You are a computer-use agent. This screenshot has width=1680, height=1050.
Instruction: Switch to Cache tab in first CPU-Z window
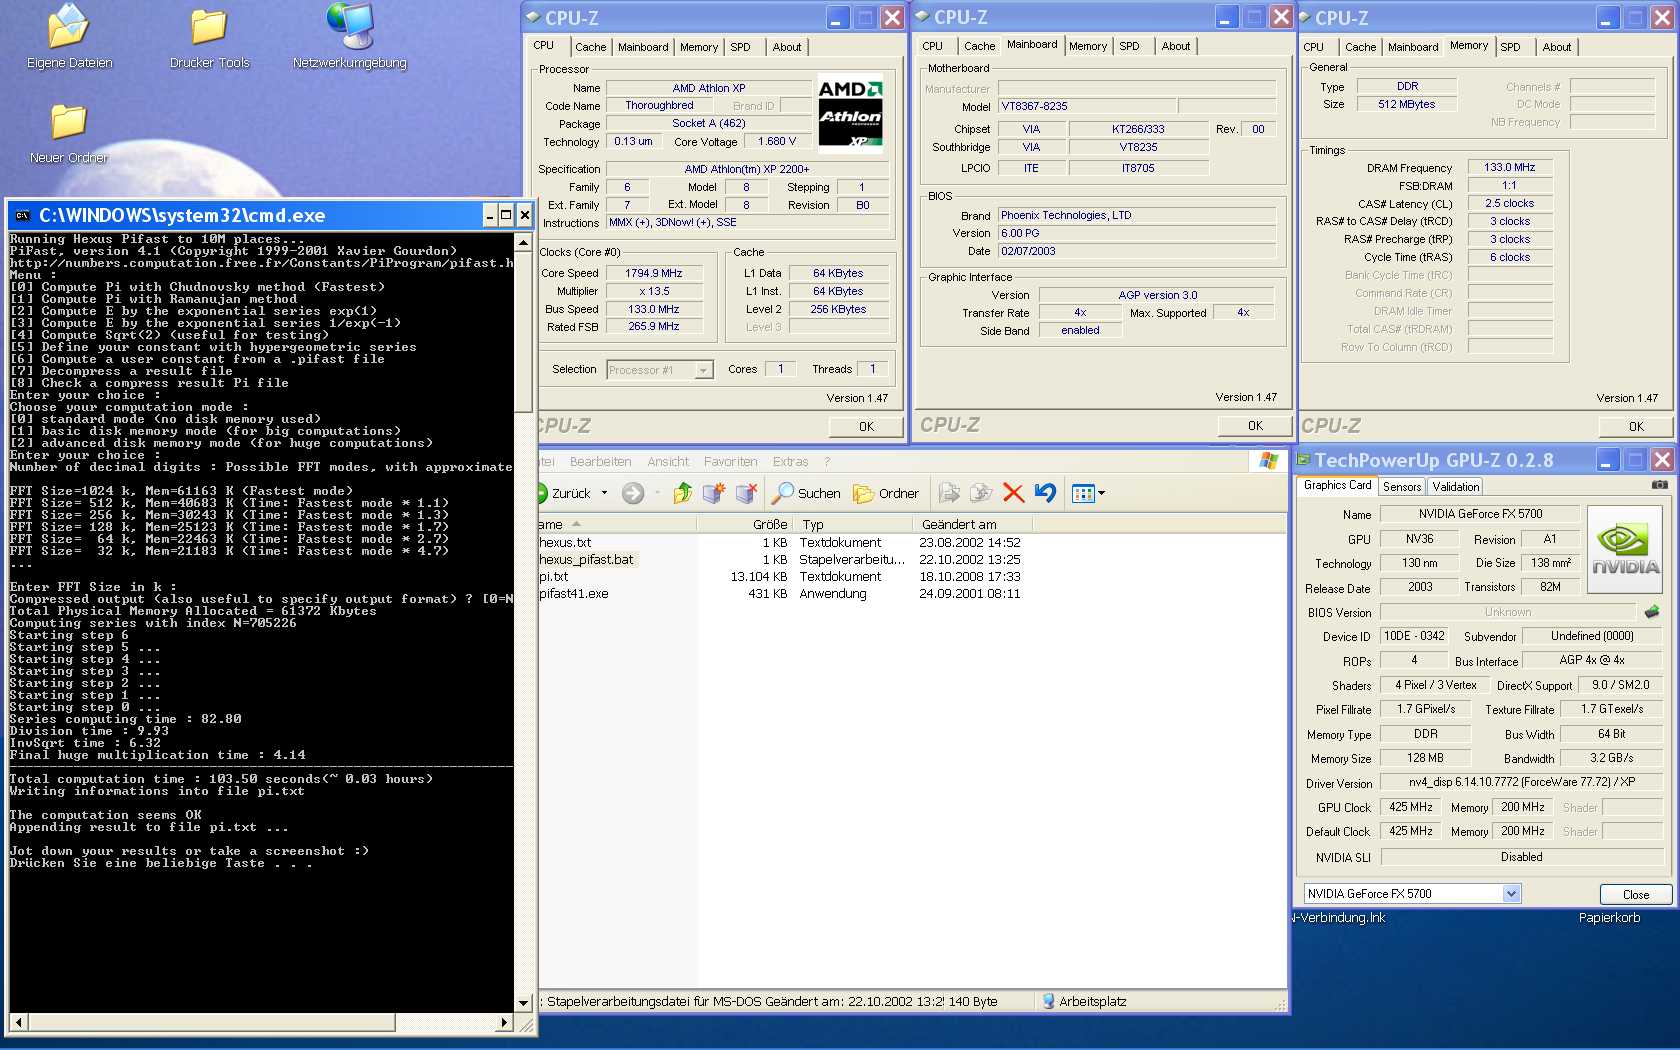pos(590,47)
